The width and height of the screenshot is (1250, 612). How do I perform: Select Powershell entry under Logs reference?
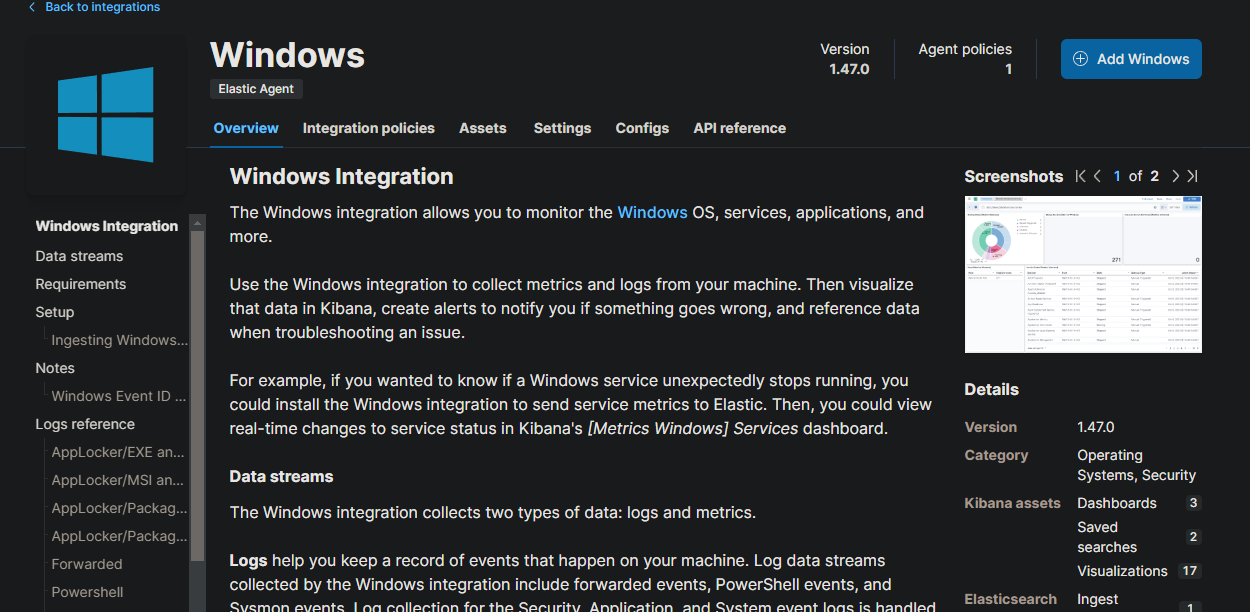pyautogui.click(x=87, y=592)
